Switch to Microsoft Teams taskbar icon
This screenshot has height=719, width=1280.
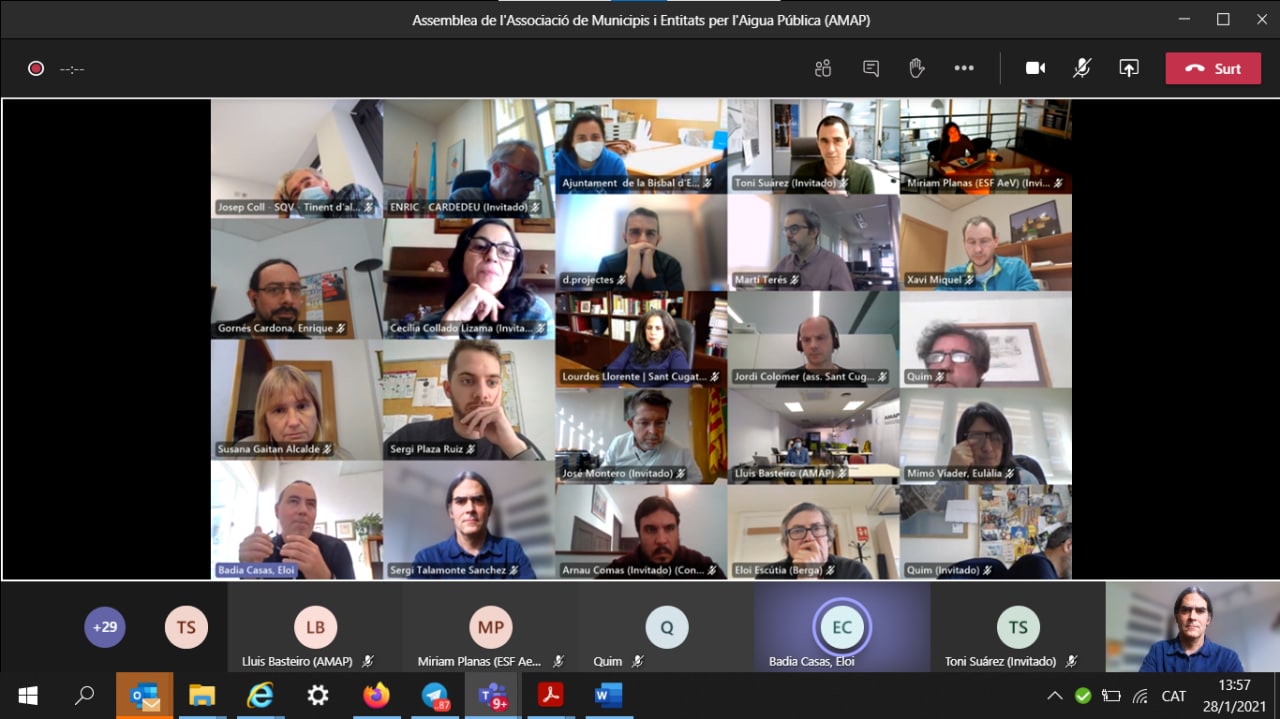tap(493, 696)
